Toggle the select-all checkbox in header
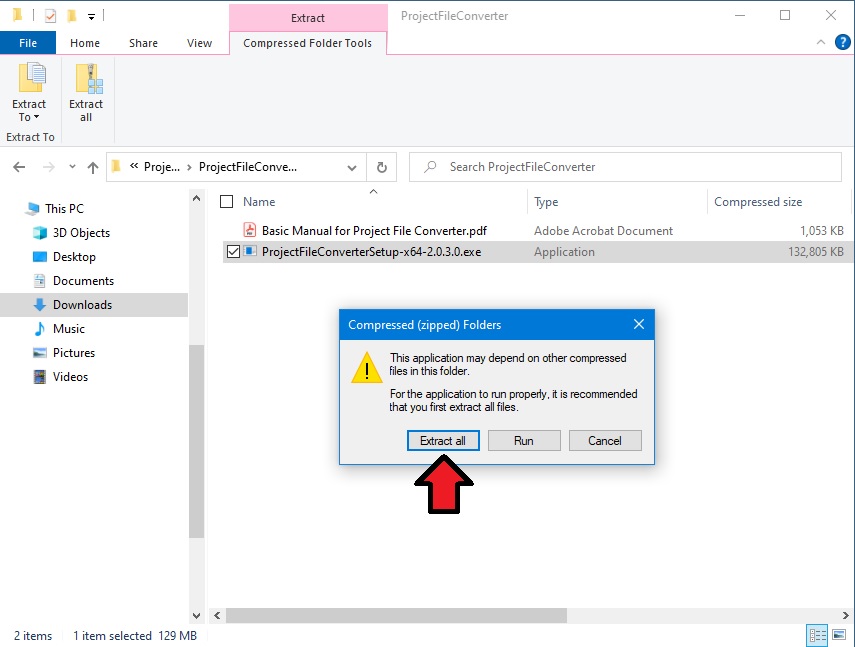The image size is (855, 647). pyautogui.click(x=226, y=202)
